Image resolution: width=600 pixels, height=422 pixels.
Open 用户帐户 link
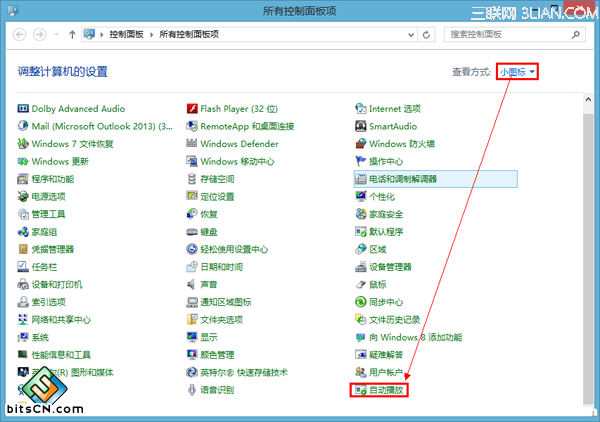coord(386,372)
